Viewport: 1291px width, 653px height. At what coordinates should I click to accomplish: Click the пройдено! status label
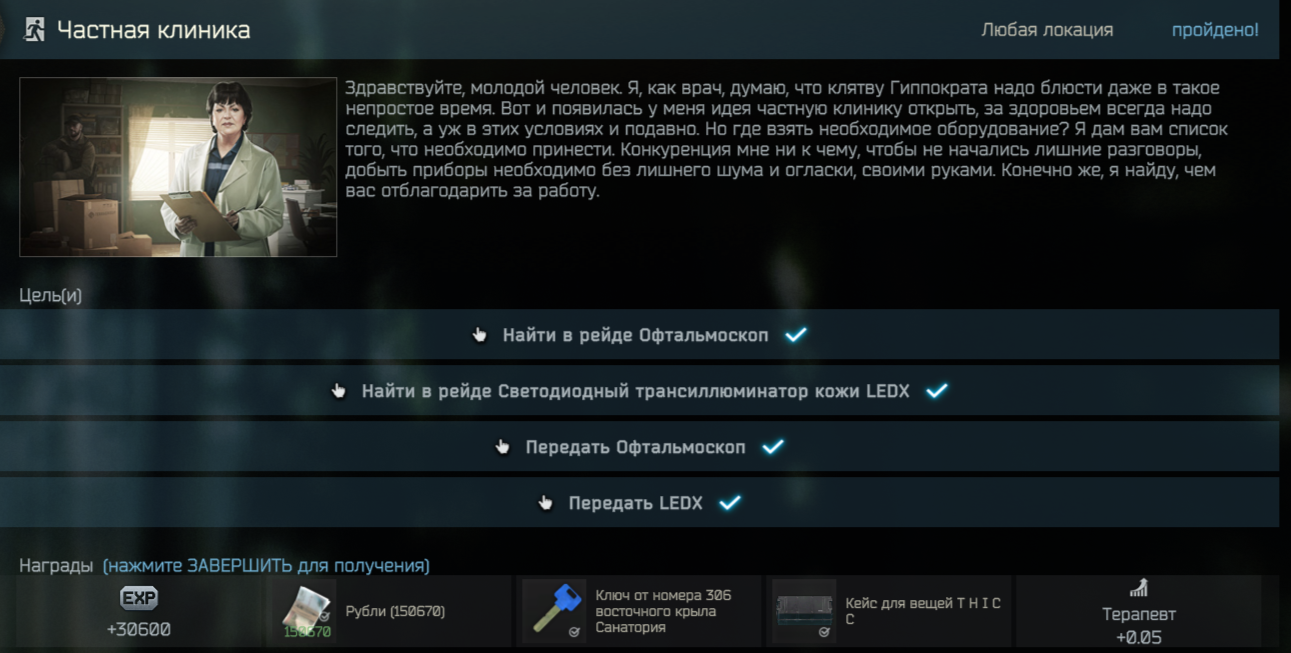[x=1215, y=30]
